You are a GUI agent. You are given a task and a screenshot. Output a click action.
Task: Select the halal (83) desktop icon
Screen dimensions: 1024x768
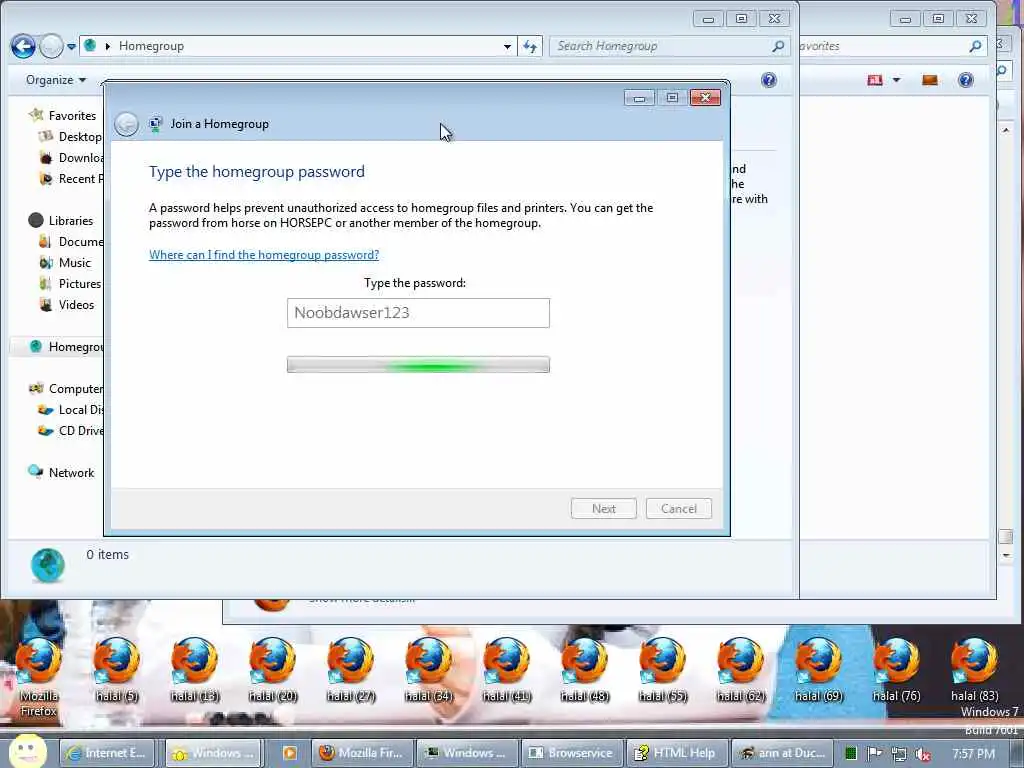(974, 669)
